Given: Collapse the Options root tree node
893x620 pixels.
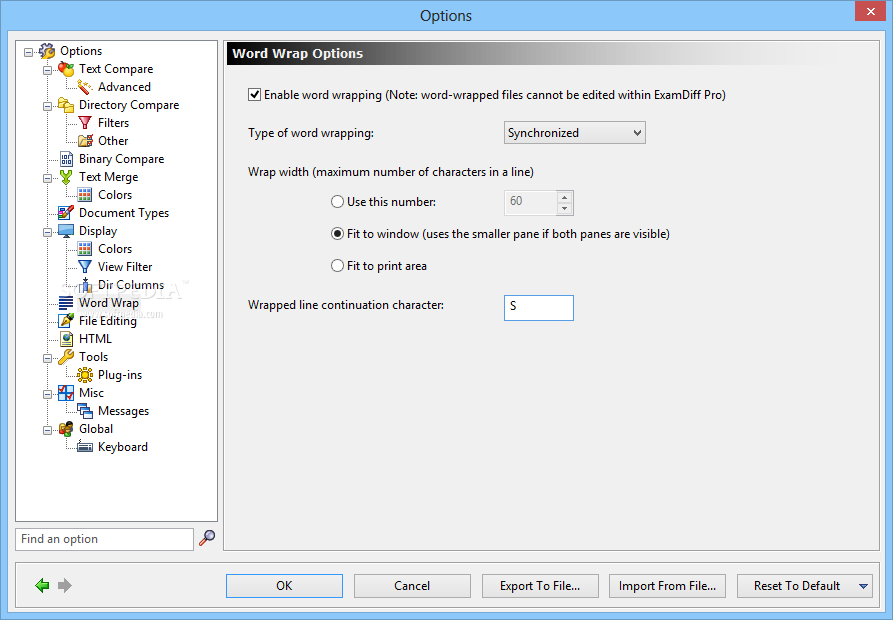Looking at the screenshot, I should click(x=28, y=52).
